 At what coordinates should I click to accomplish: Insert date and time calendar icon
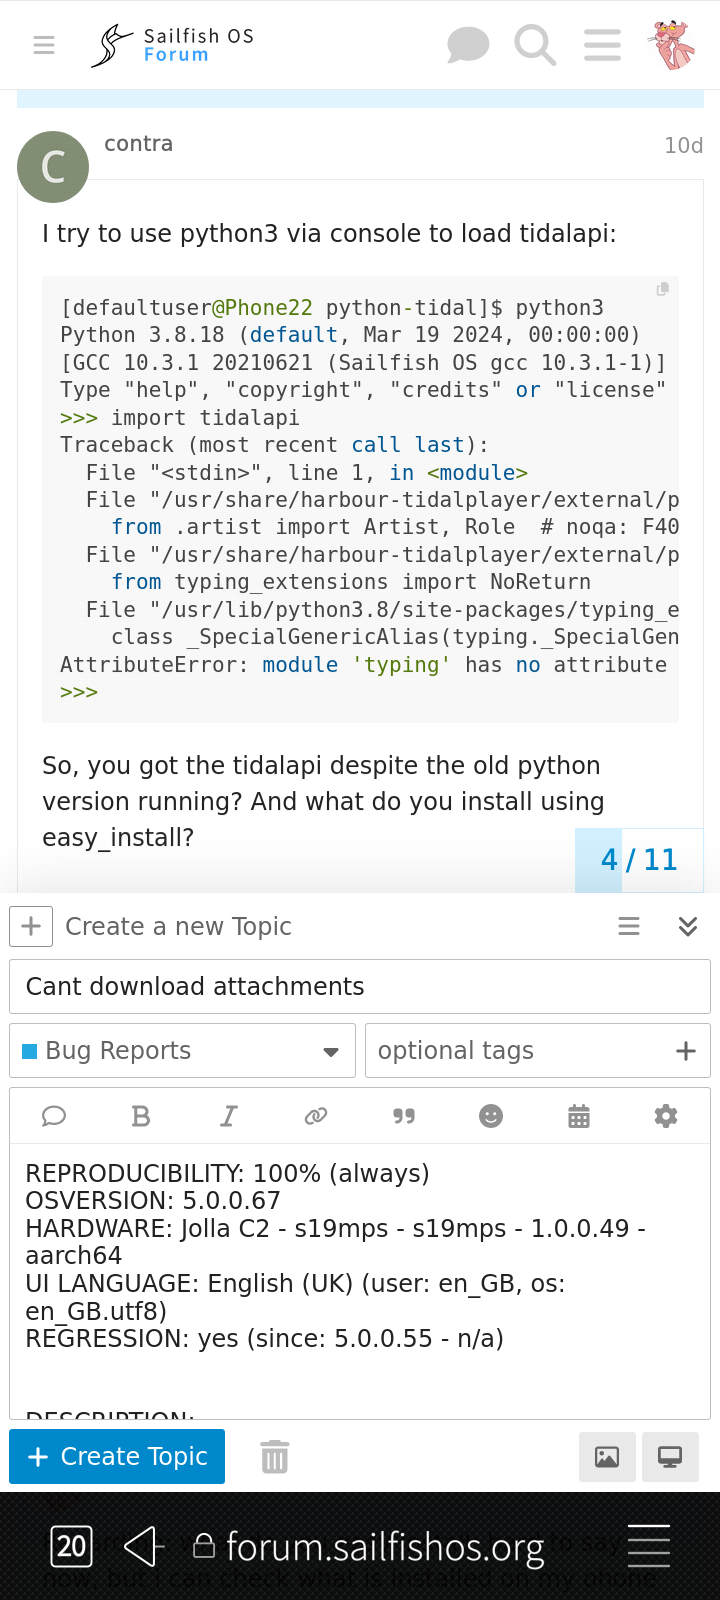coord(579,1116)
